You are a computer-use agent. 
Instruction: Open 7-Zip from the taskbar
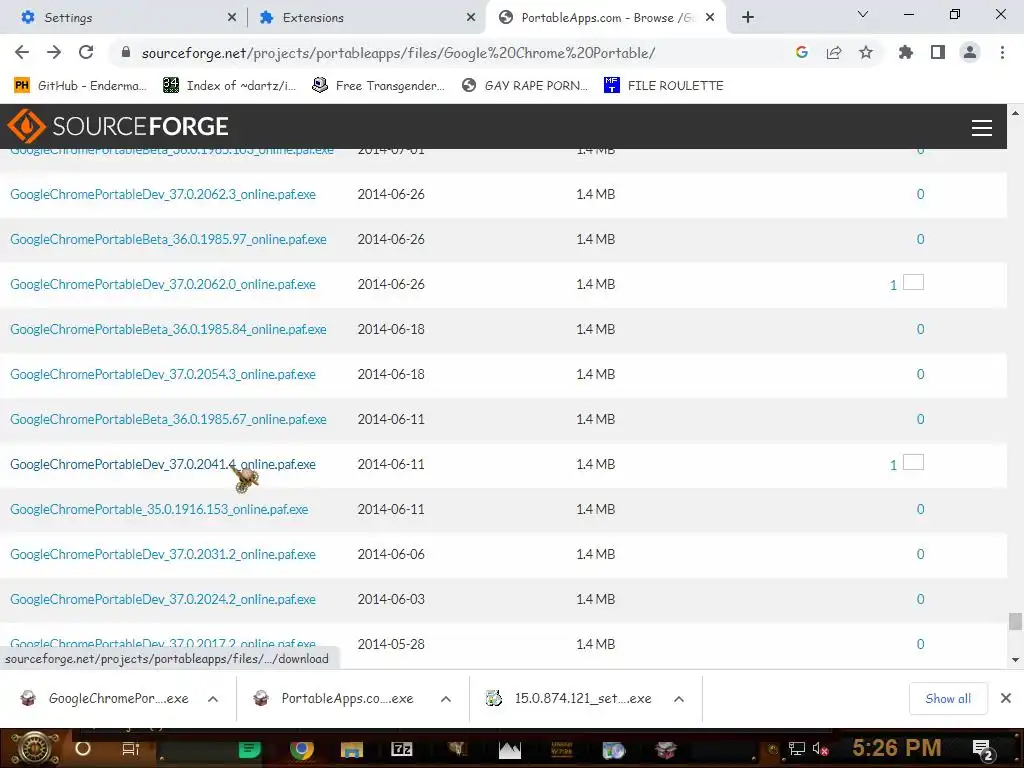[402, 749]
